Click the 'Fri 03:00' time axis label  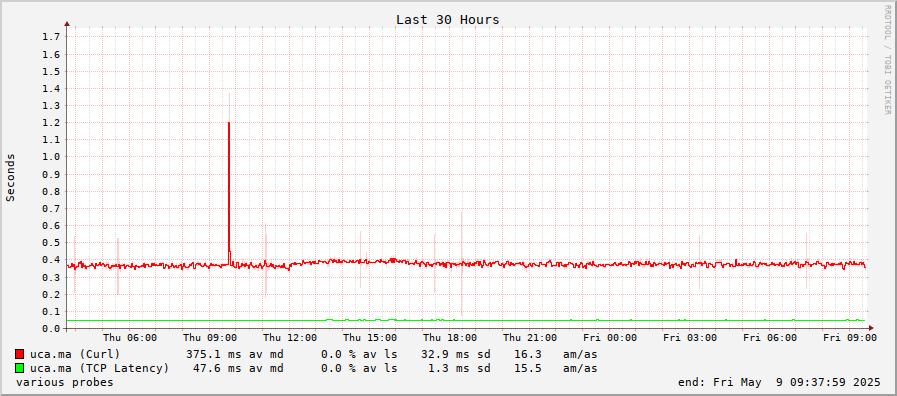(690, 338)
